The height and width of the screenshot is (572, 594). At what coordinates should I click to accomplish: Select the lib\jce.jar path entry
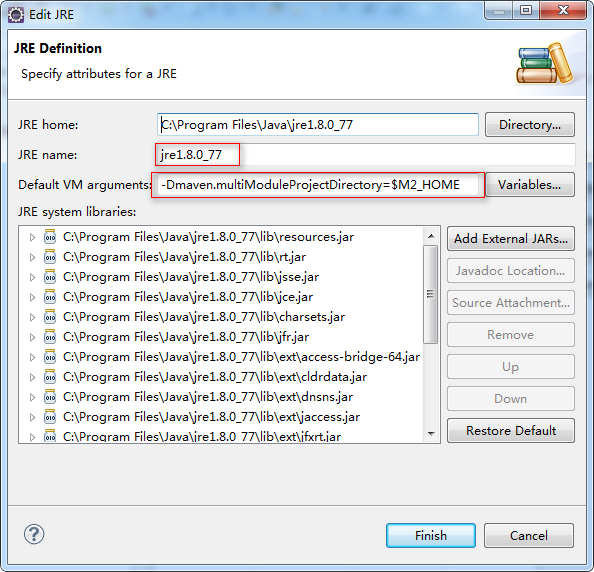coord(188,297)
